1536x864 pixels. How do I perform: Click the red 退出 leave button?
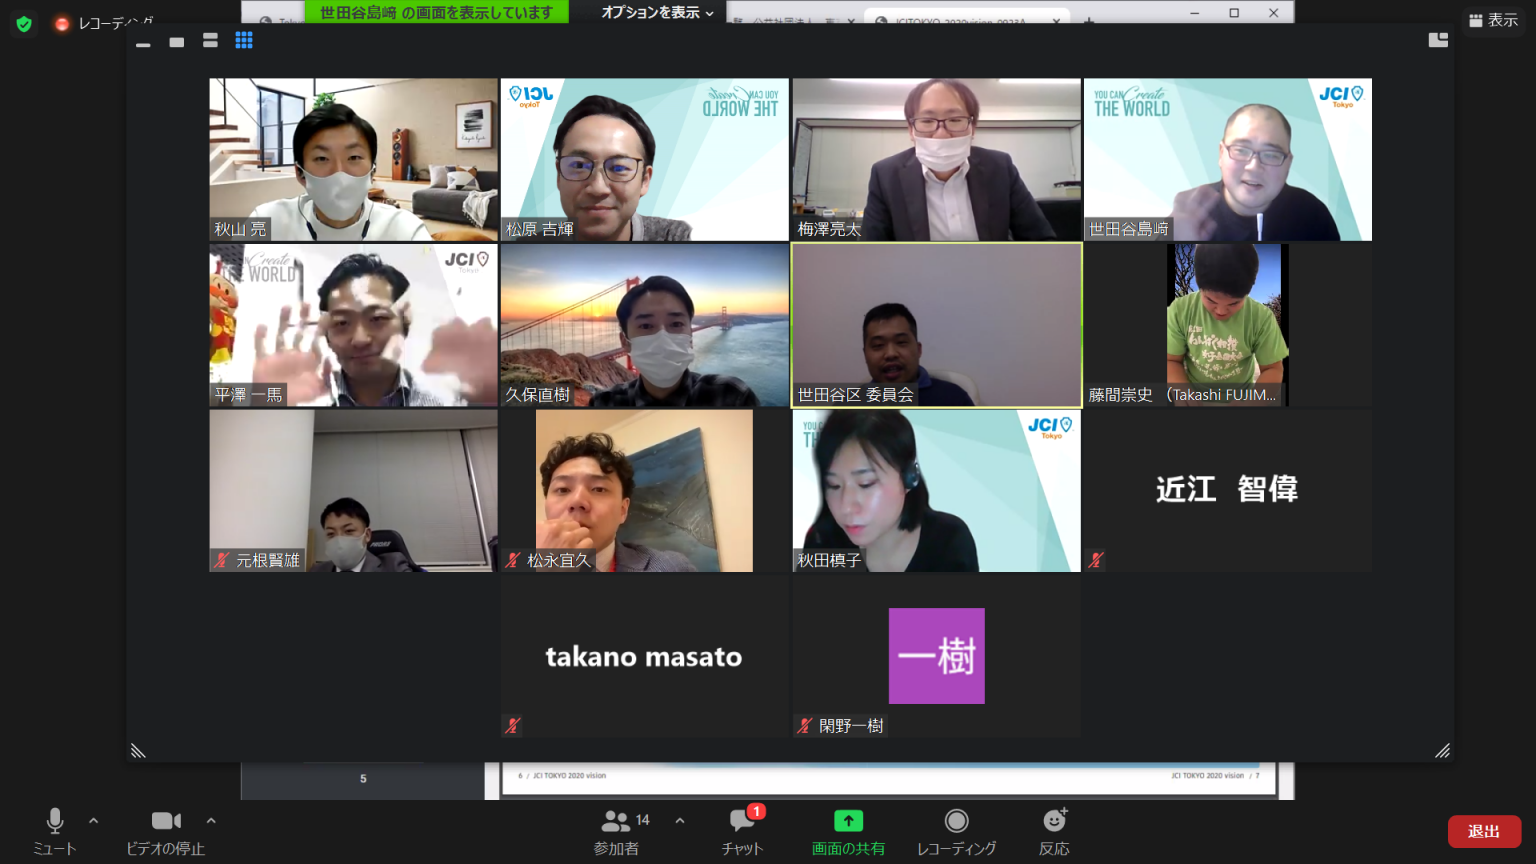click(x=1484, y=831)
